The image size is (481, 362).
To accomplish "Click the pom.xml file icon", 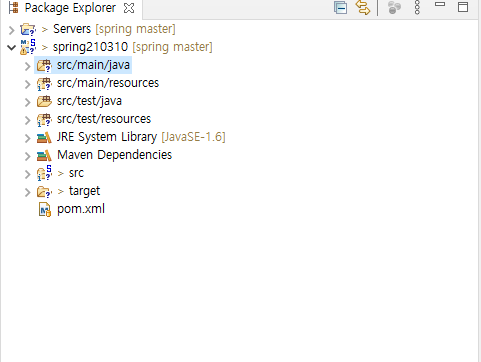I will (45, 210).
